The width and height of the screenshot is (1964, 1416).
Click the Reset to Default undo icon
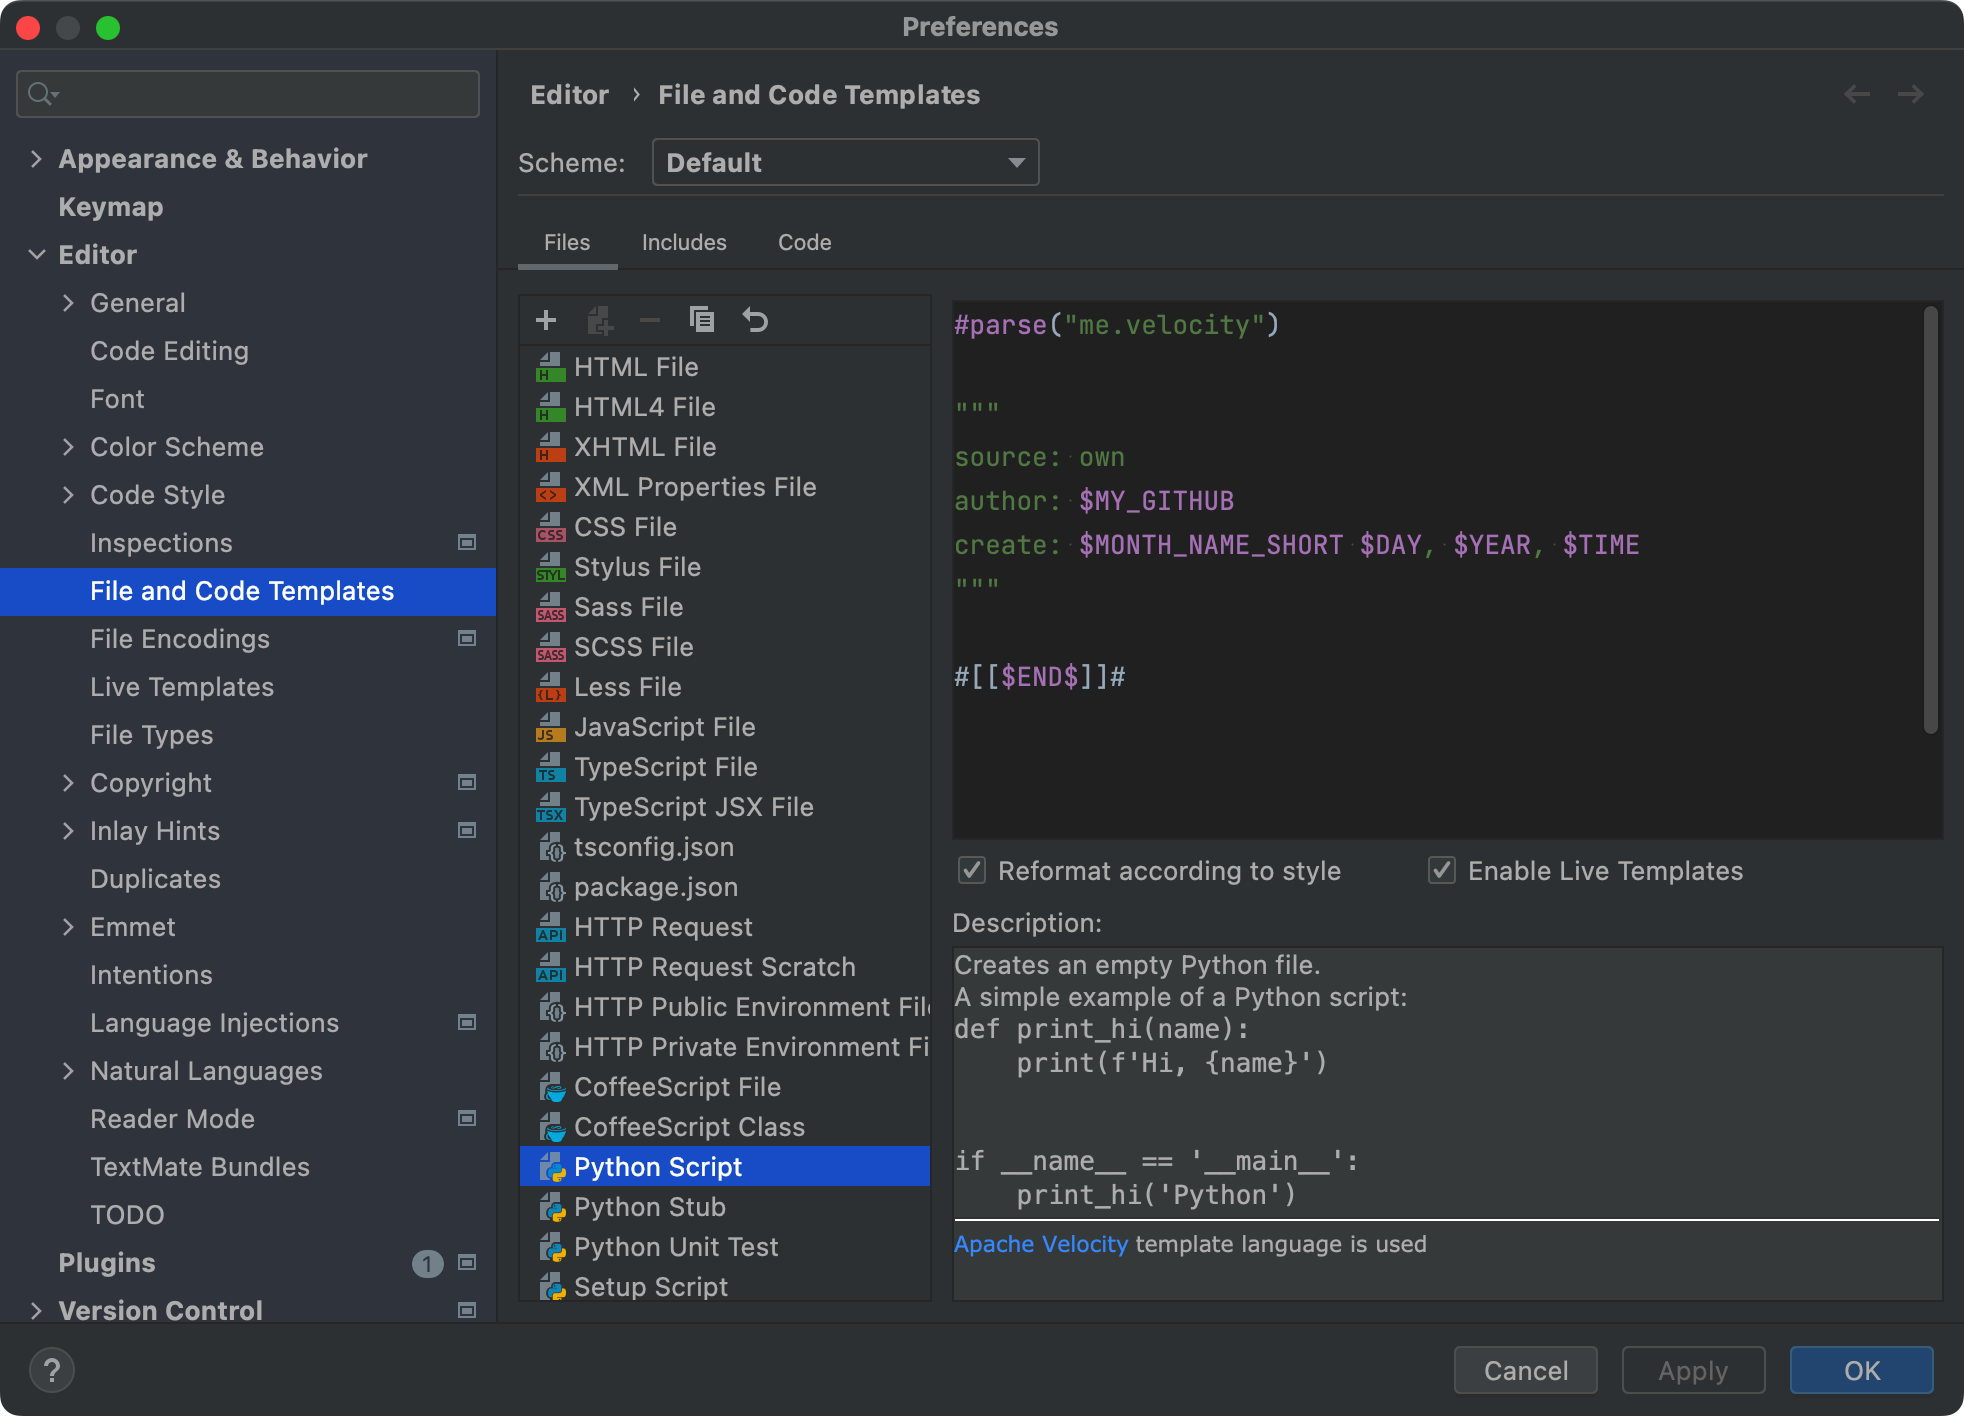point(755,320)
